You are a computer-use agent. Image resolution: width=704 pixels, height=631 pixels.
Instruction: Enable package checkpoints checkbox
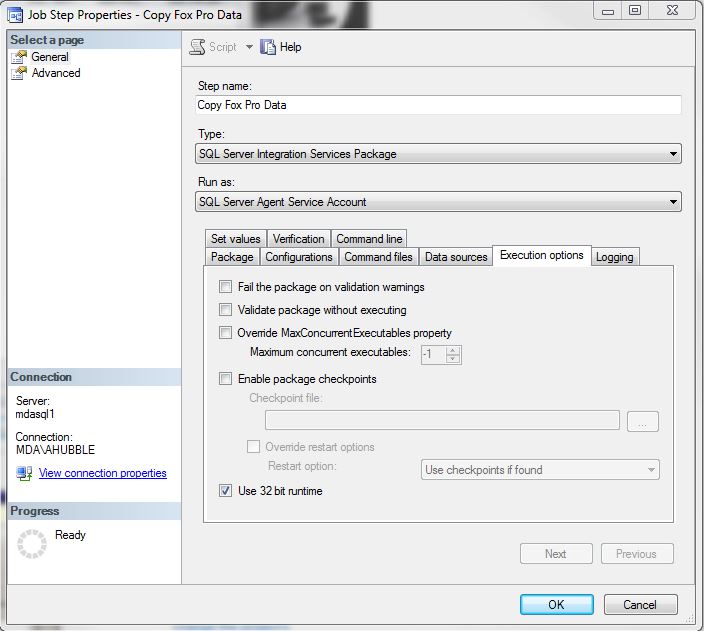click(225, 379)
